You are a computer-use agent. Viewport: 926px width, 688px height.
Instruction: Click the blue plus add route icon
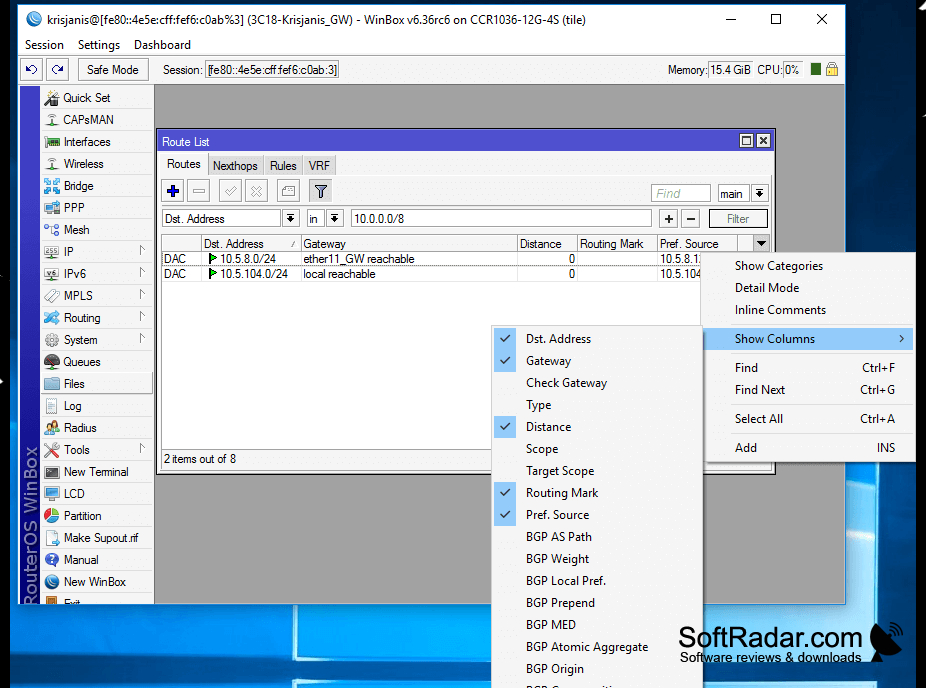pyautogui.click(x=173, y=191)
